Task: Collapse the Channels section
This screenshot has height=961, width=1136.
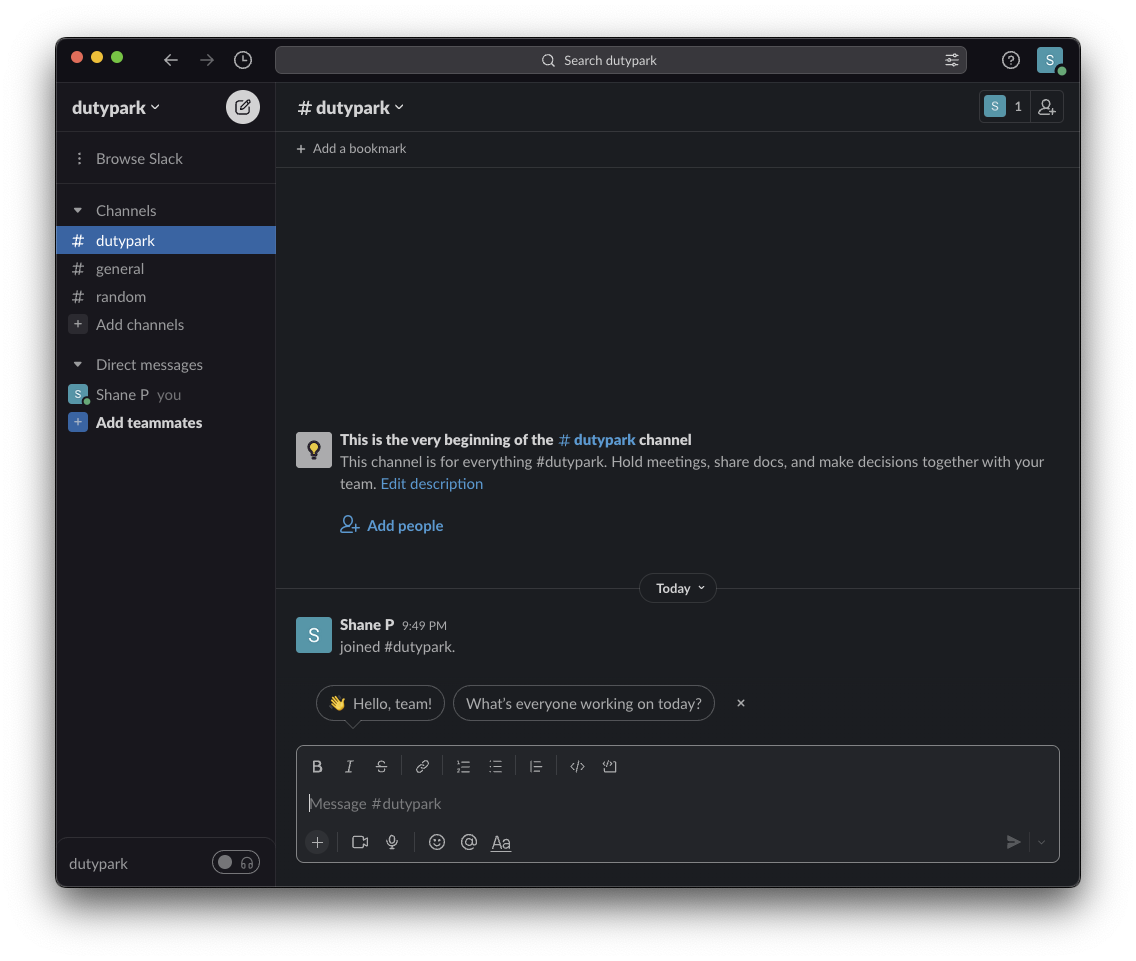Action: click(x=78, y=211)
